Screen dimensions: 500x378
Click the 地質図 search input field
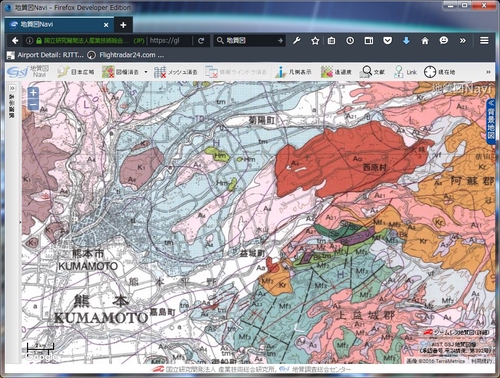tap(249, 41)
